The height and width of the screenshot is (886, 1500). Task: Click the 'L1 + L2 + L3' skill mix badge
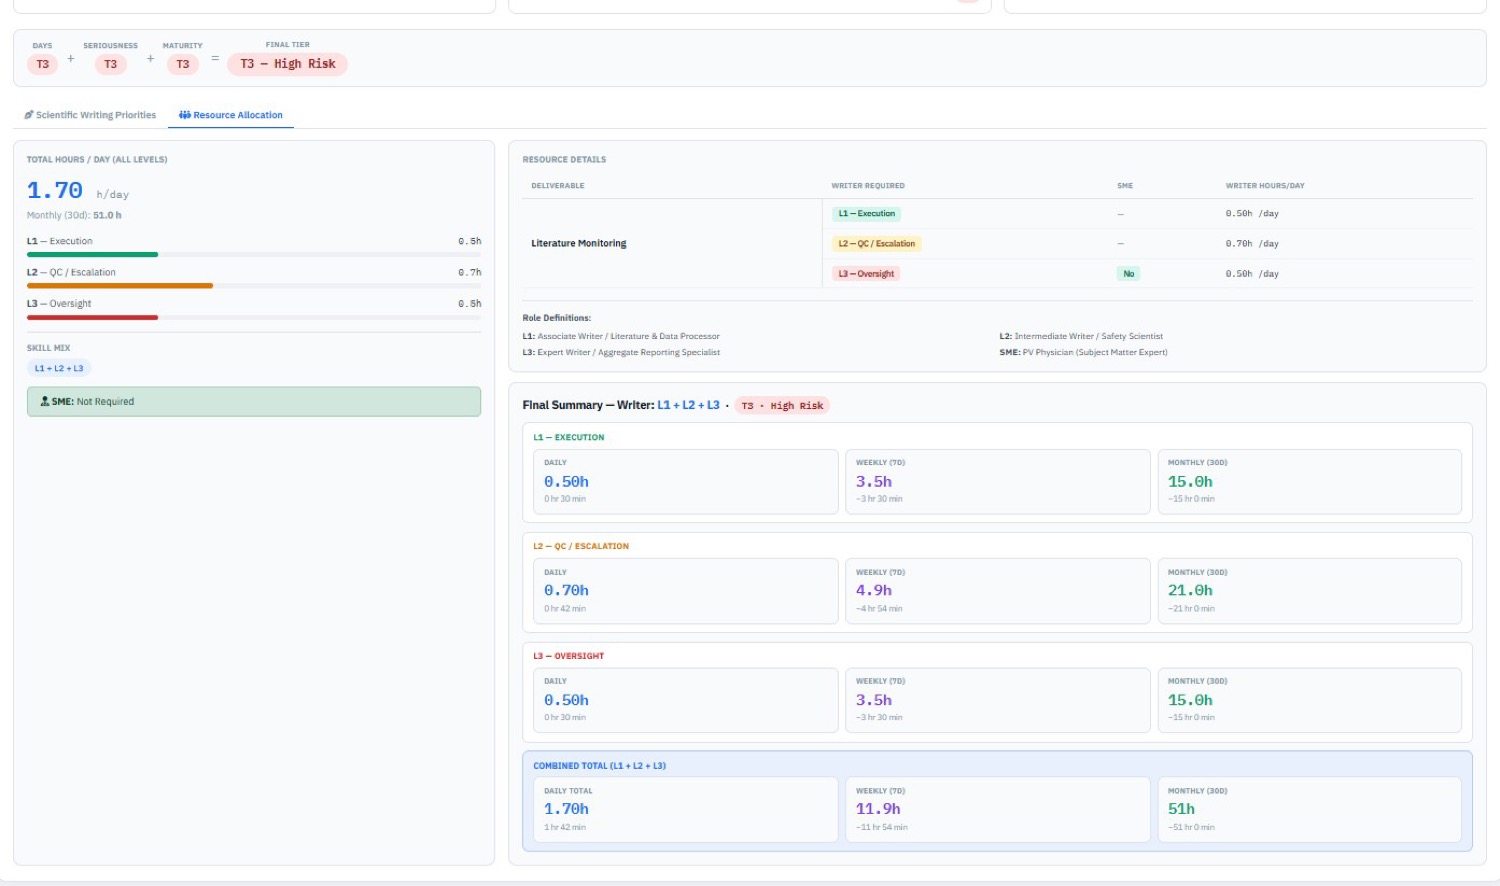pyautogui.click(x=59, y=368)
